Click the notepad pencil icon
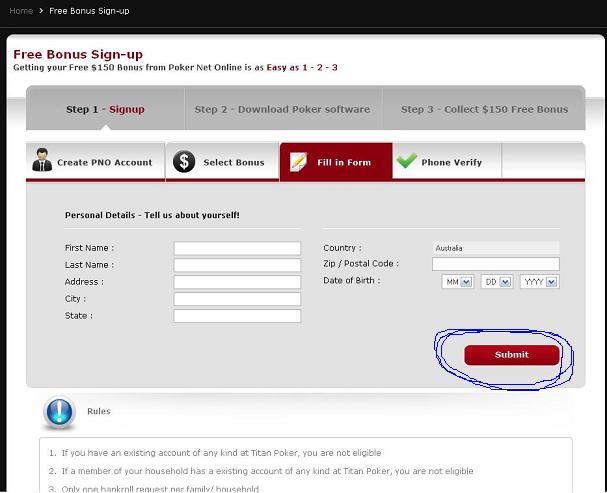This screenshot has width=607, height=493. (x=298, y=162)
